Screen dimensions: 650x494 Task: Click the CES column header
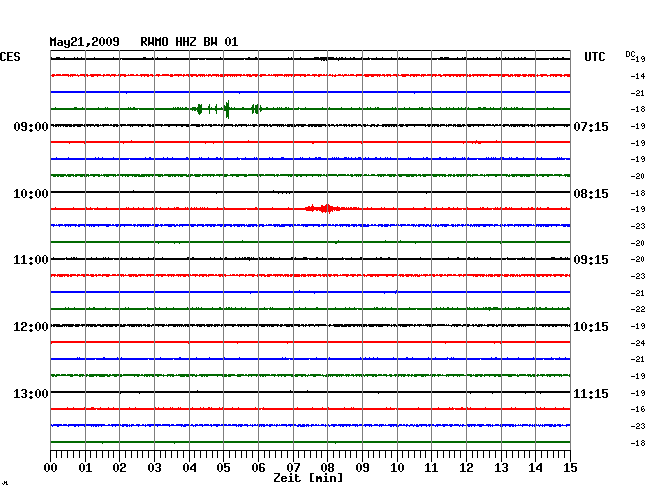tap(10, 57)
